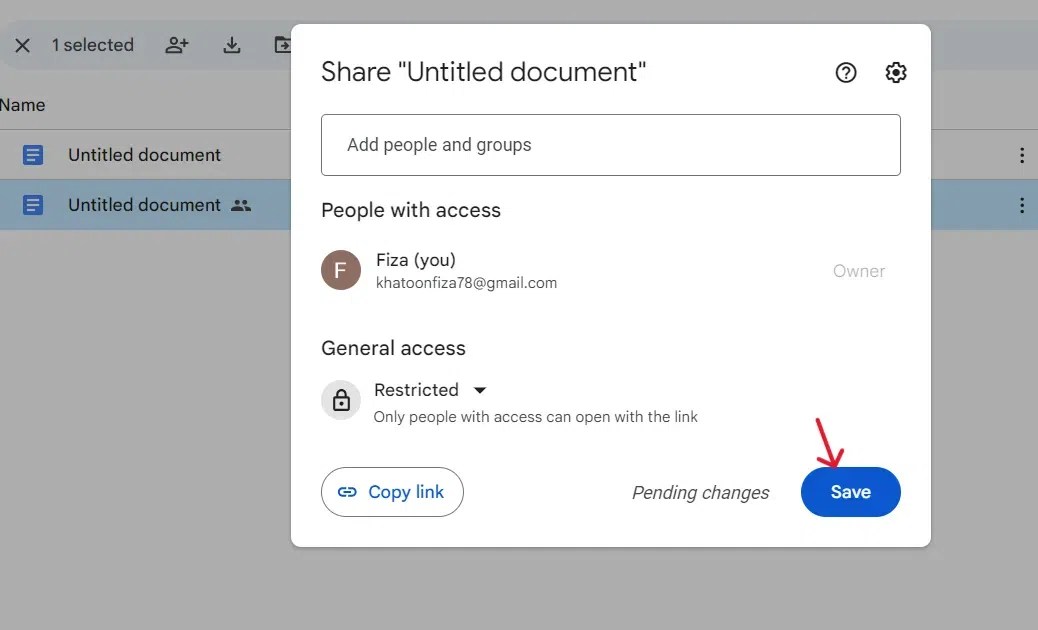Click the link icon inside Copy link

click(347, 492)
